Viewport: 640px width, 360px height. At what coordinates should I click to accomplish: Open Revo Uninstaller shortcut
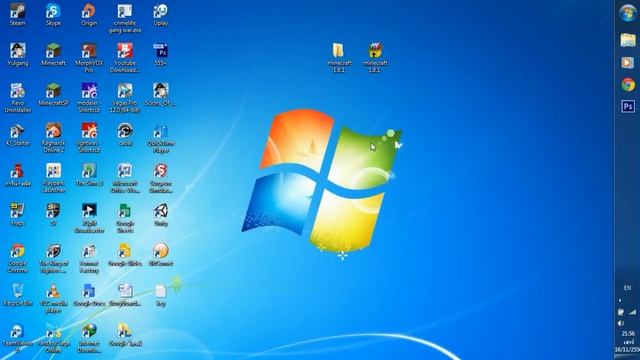18,98
